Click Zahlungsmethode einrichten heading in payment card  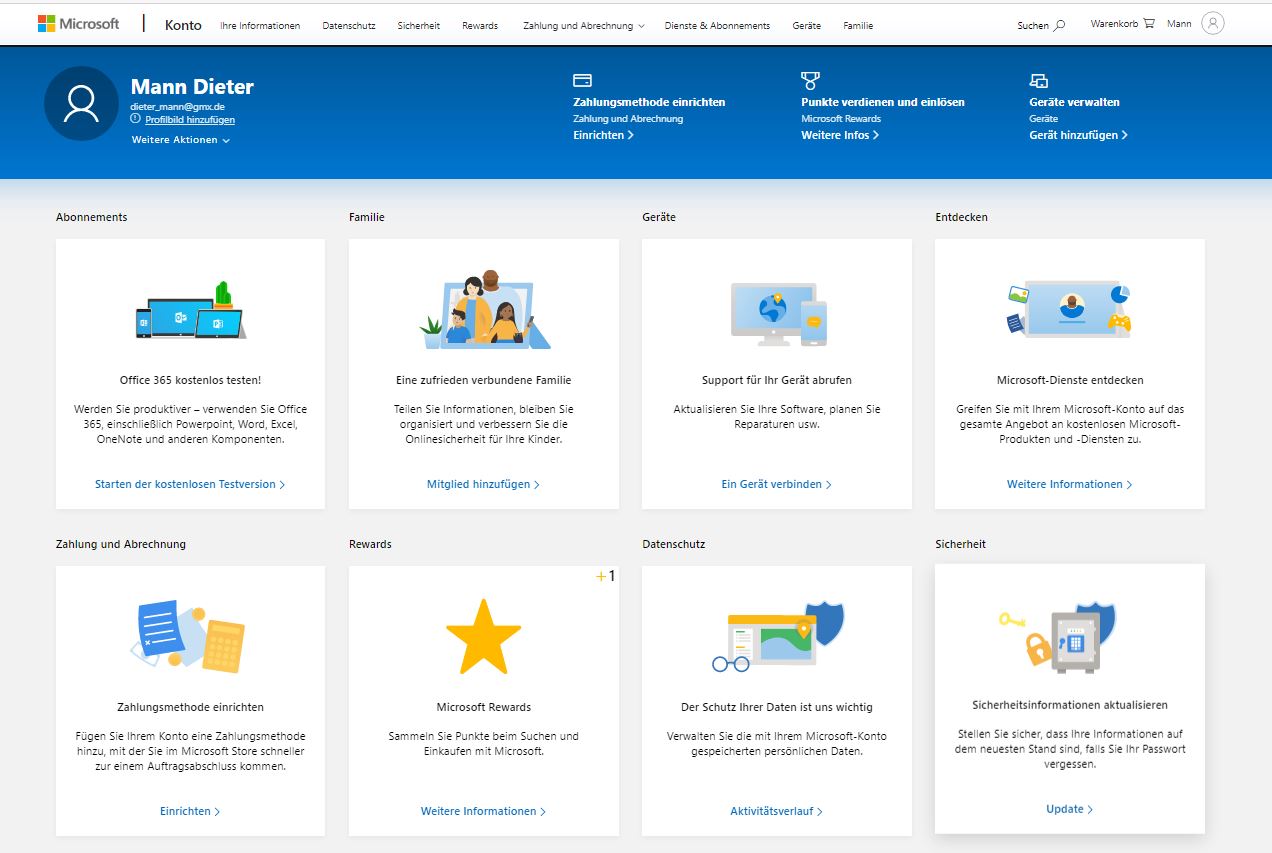(190, 707)
